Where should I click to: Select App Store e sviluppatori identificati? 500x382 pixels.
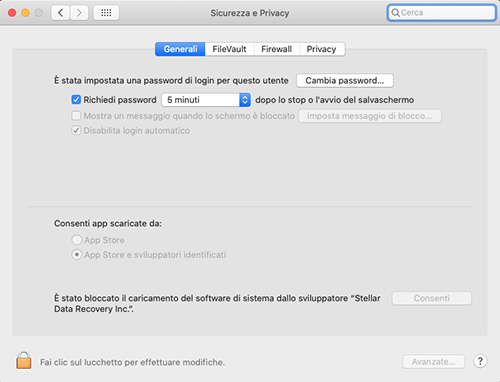pos(77,255)
